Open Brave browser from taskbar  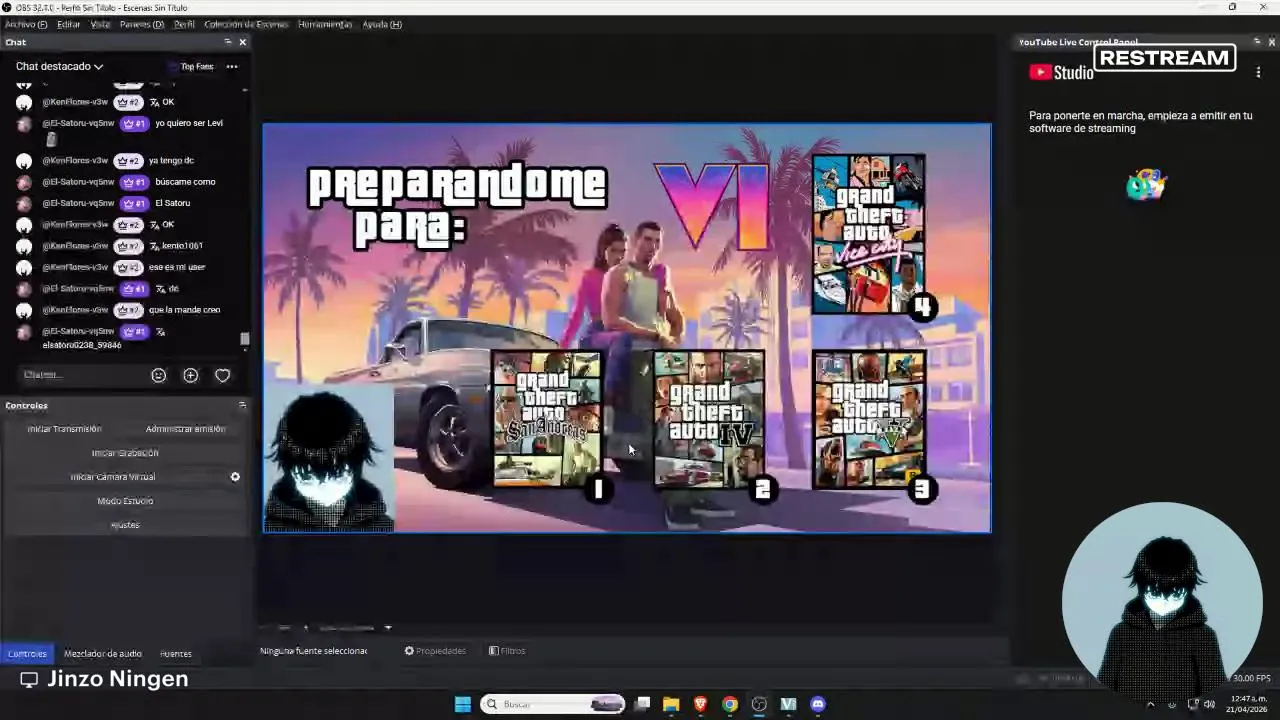(x=701, y=704)
